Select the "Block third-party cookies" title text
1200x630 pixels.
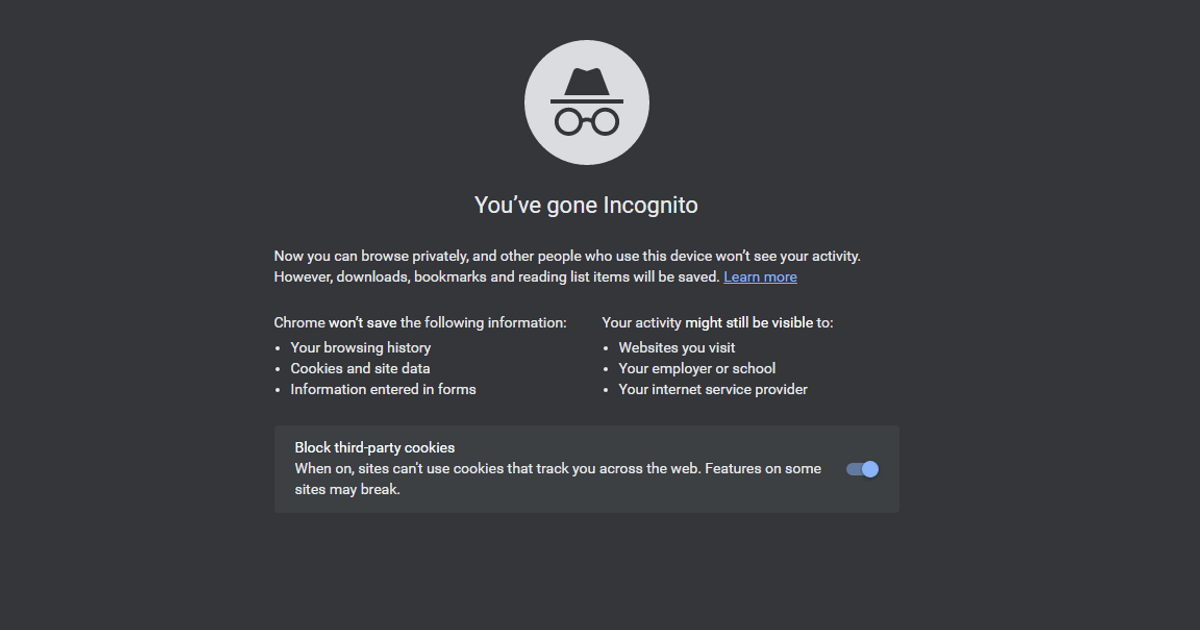point(374,447)
